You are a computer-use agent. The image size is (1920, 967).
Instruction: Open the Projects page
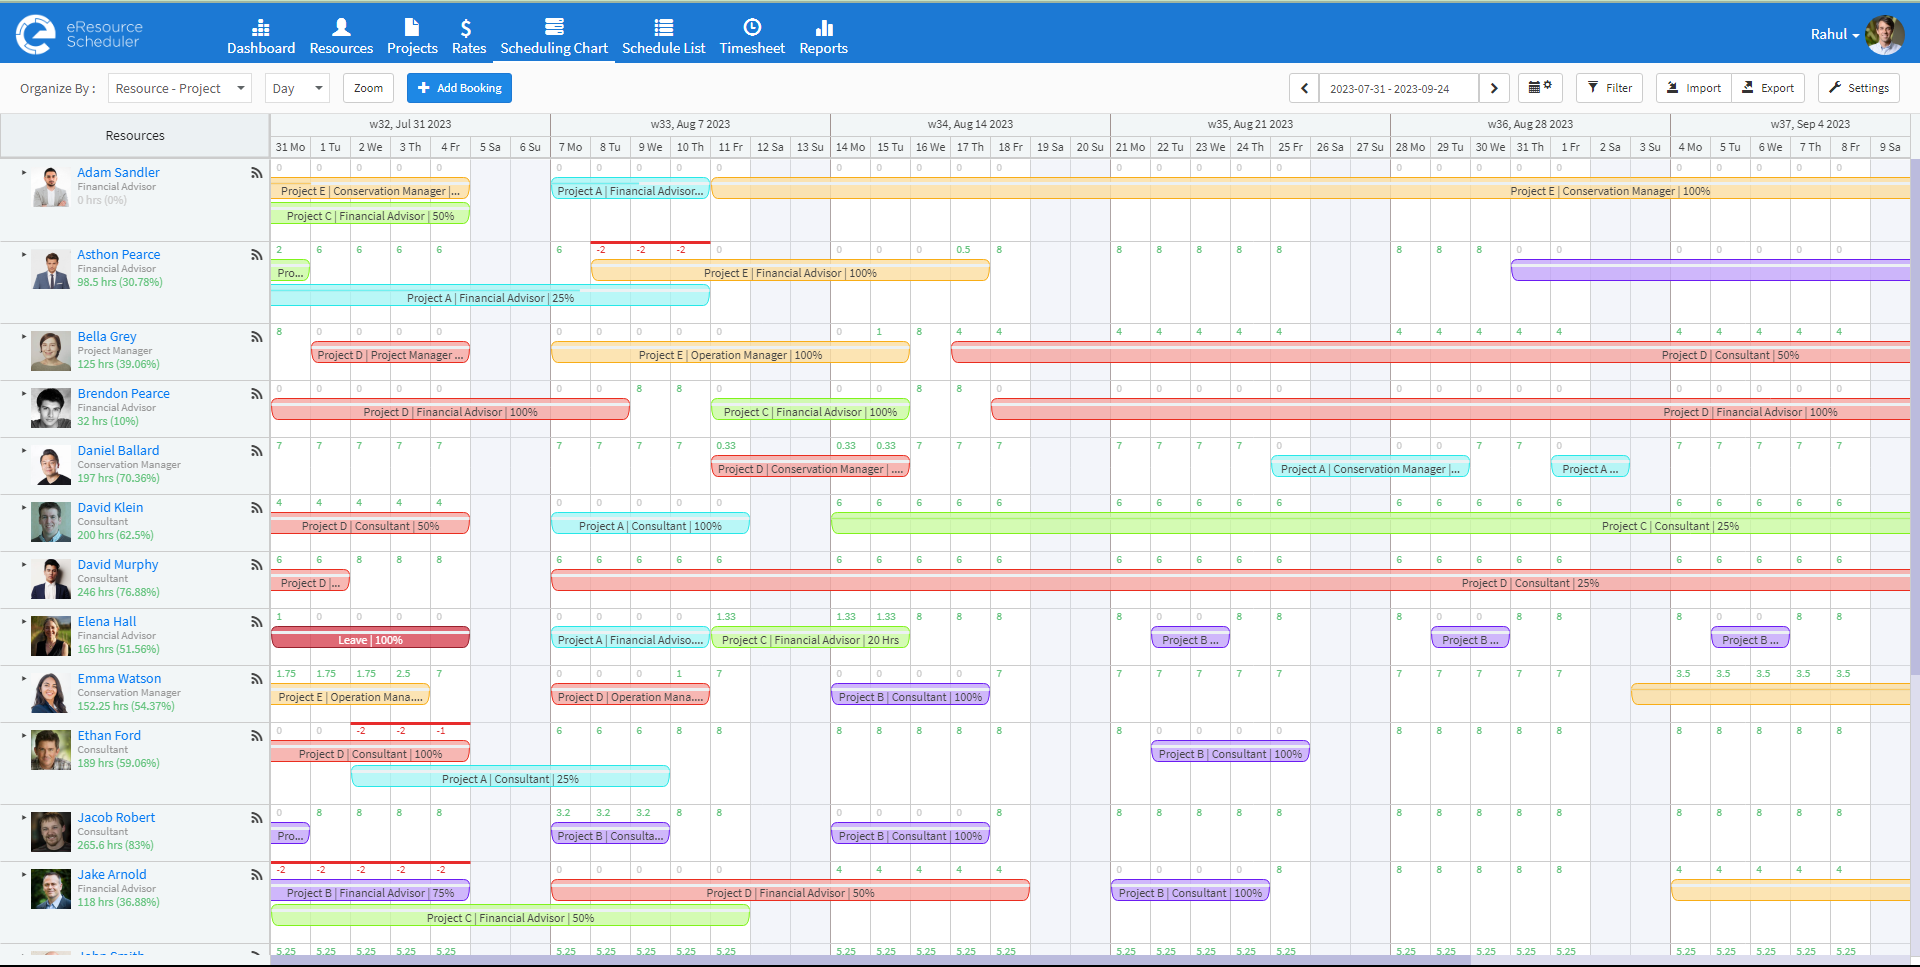click(412, 37)
